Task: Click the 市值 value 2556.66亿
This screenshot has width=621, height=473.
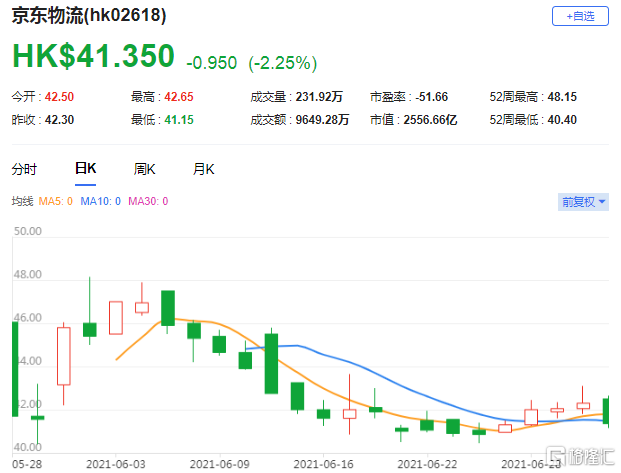Action: [431, 120]
